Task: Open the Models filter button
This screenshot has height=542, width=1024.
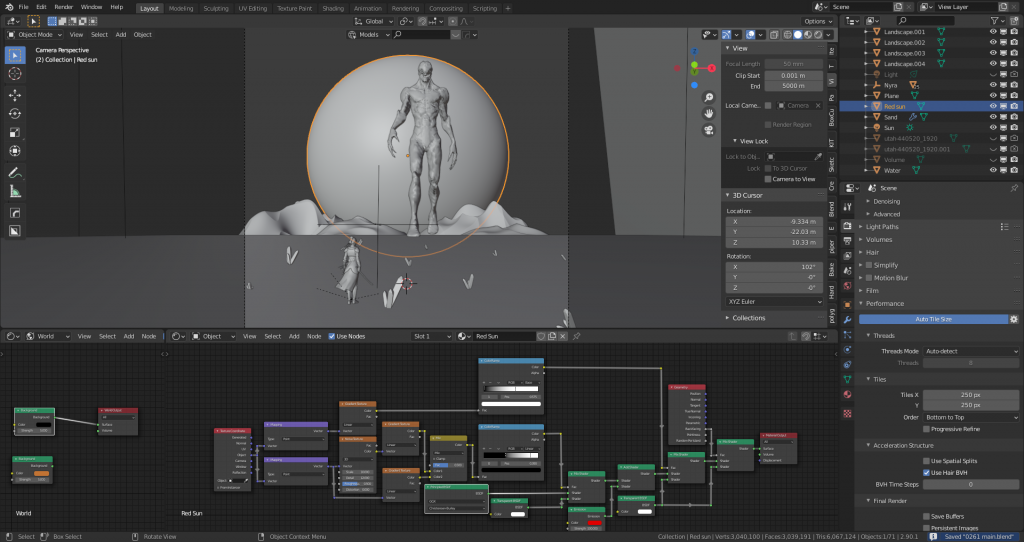Action: coord(368,35)
